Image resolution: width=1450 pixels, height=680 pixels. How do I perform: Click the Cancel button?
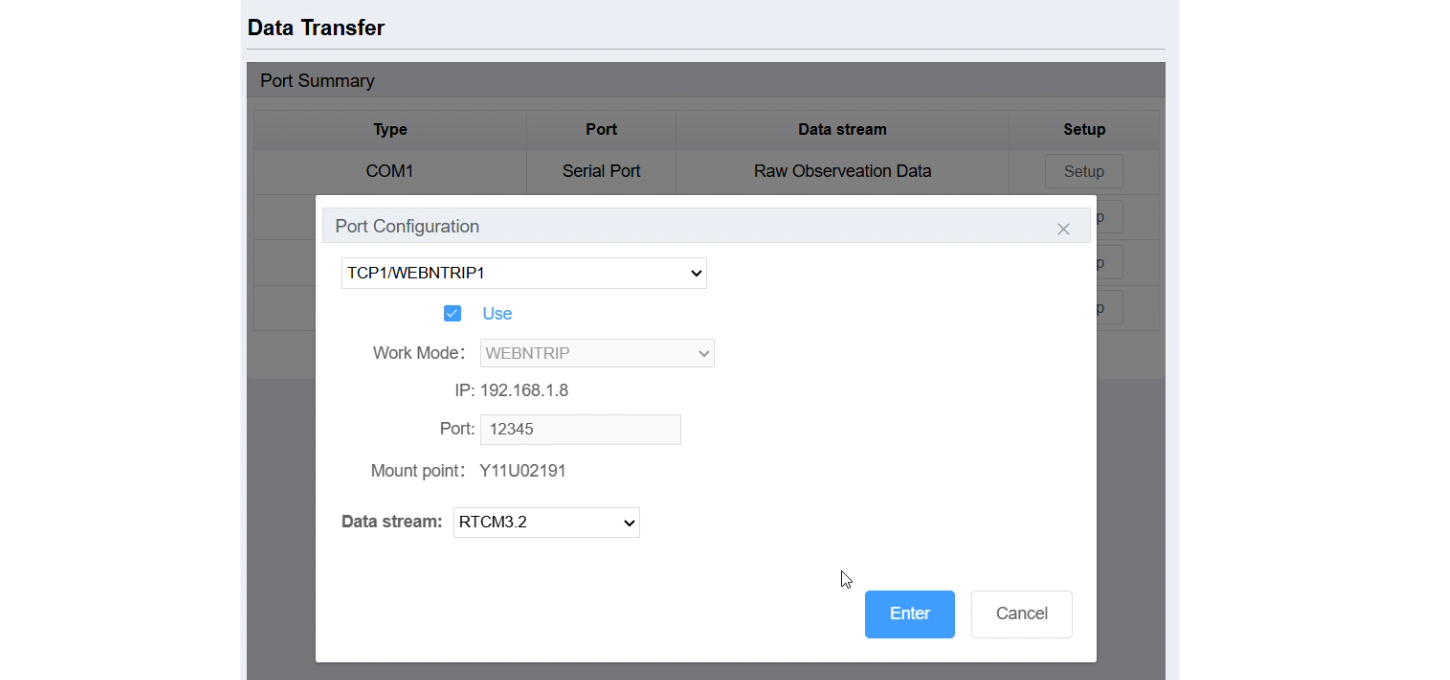(1022, 614)
